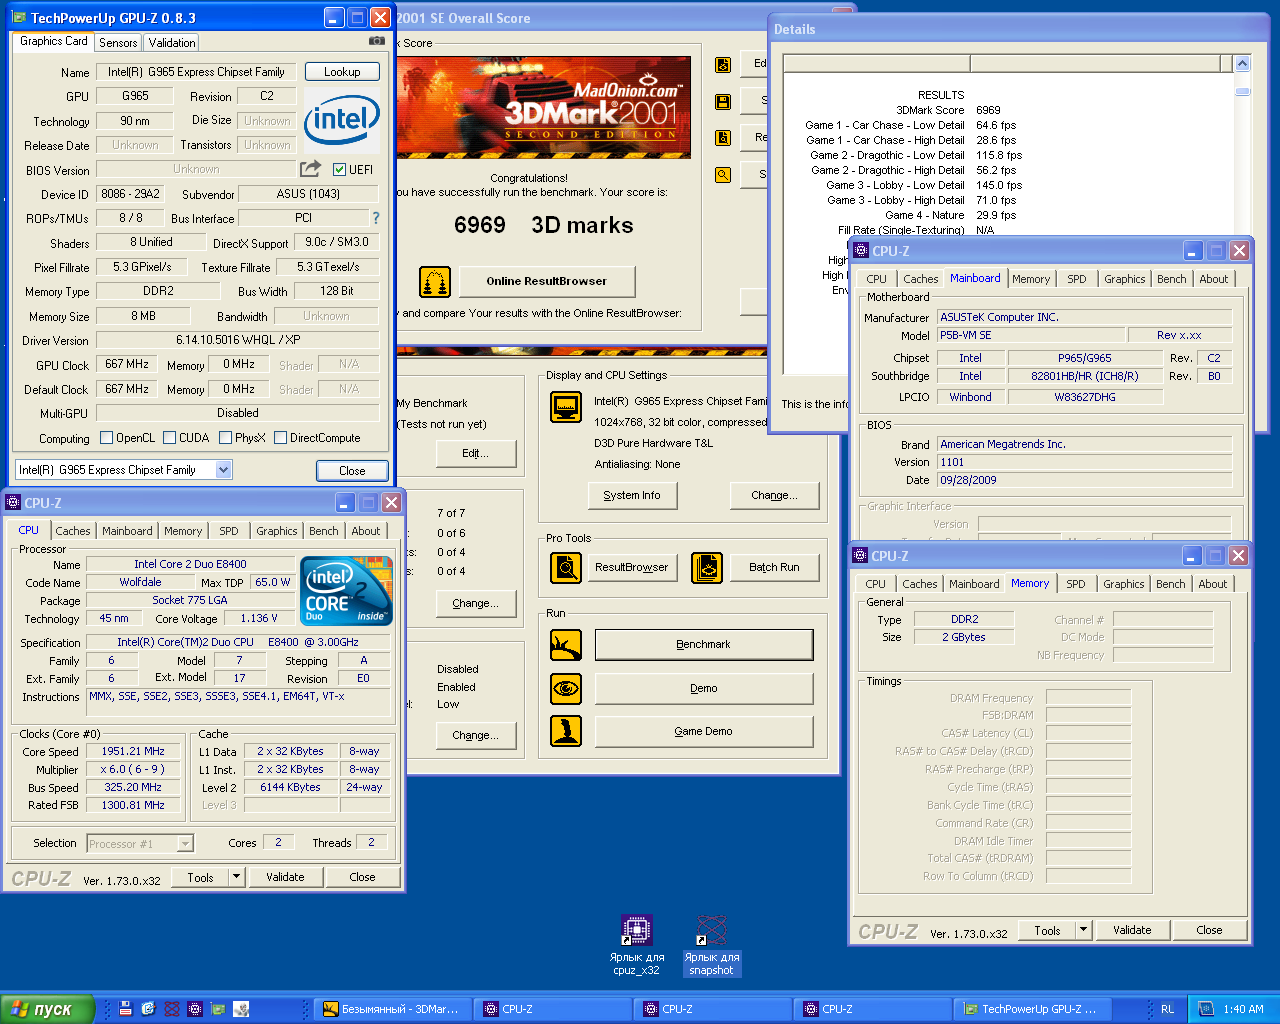Click the Details scrollbar up arrow
Viewport: 1280px width, 1024px height.
tap(1242, 64)
